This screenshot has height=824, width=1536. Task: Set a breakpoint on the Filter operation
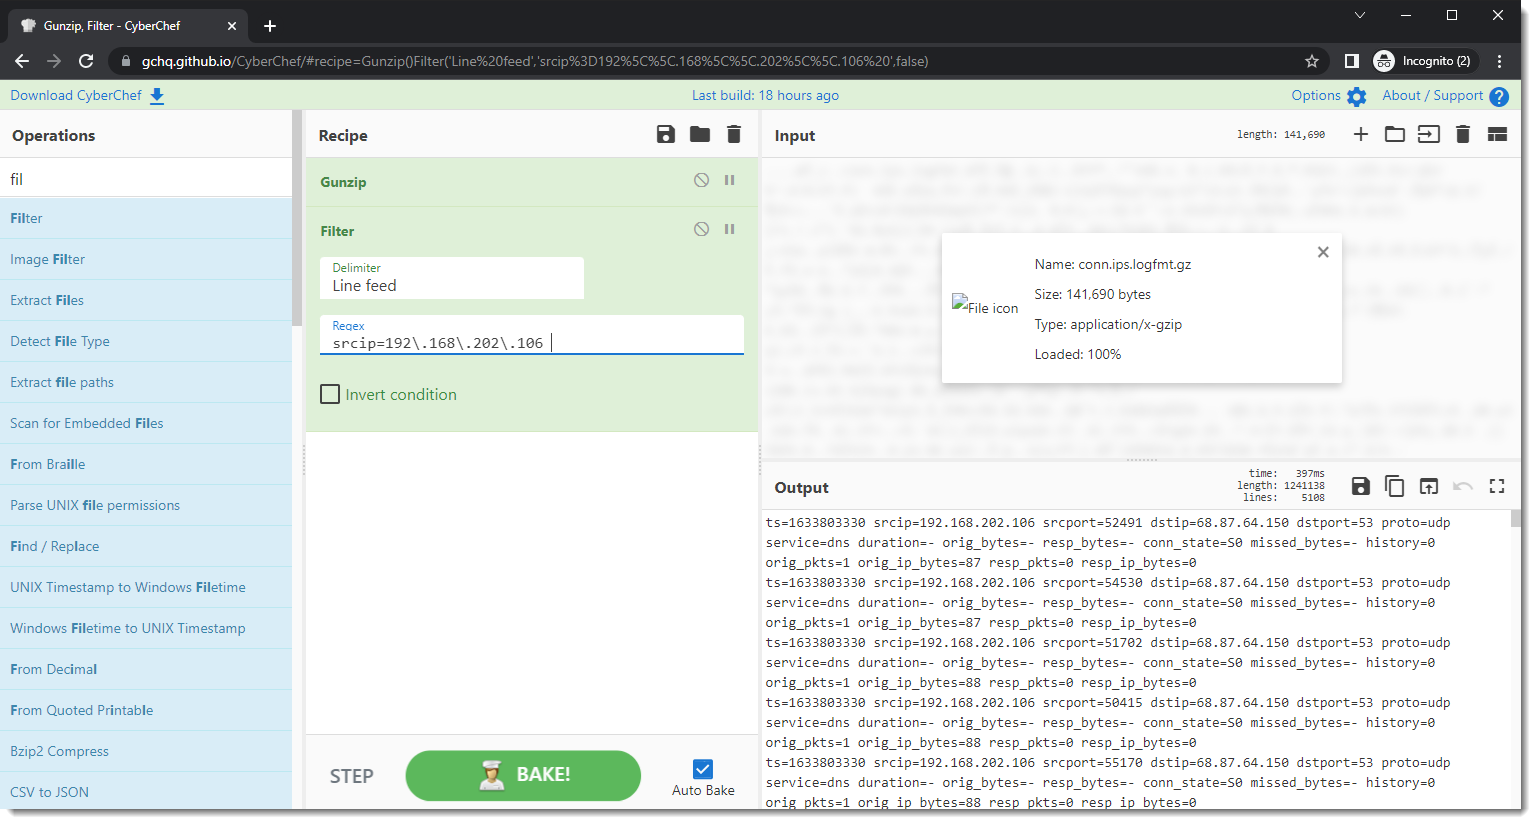[730, 230]
